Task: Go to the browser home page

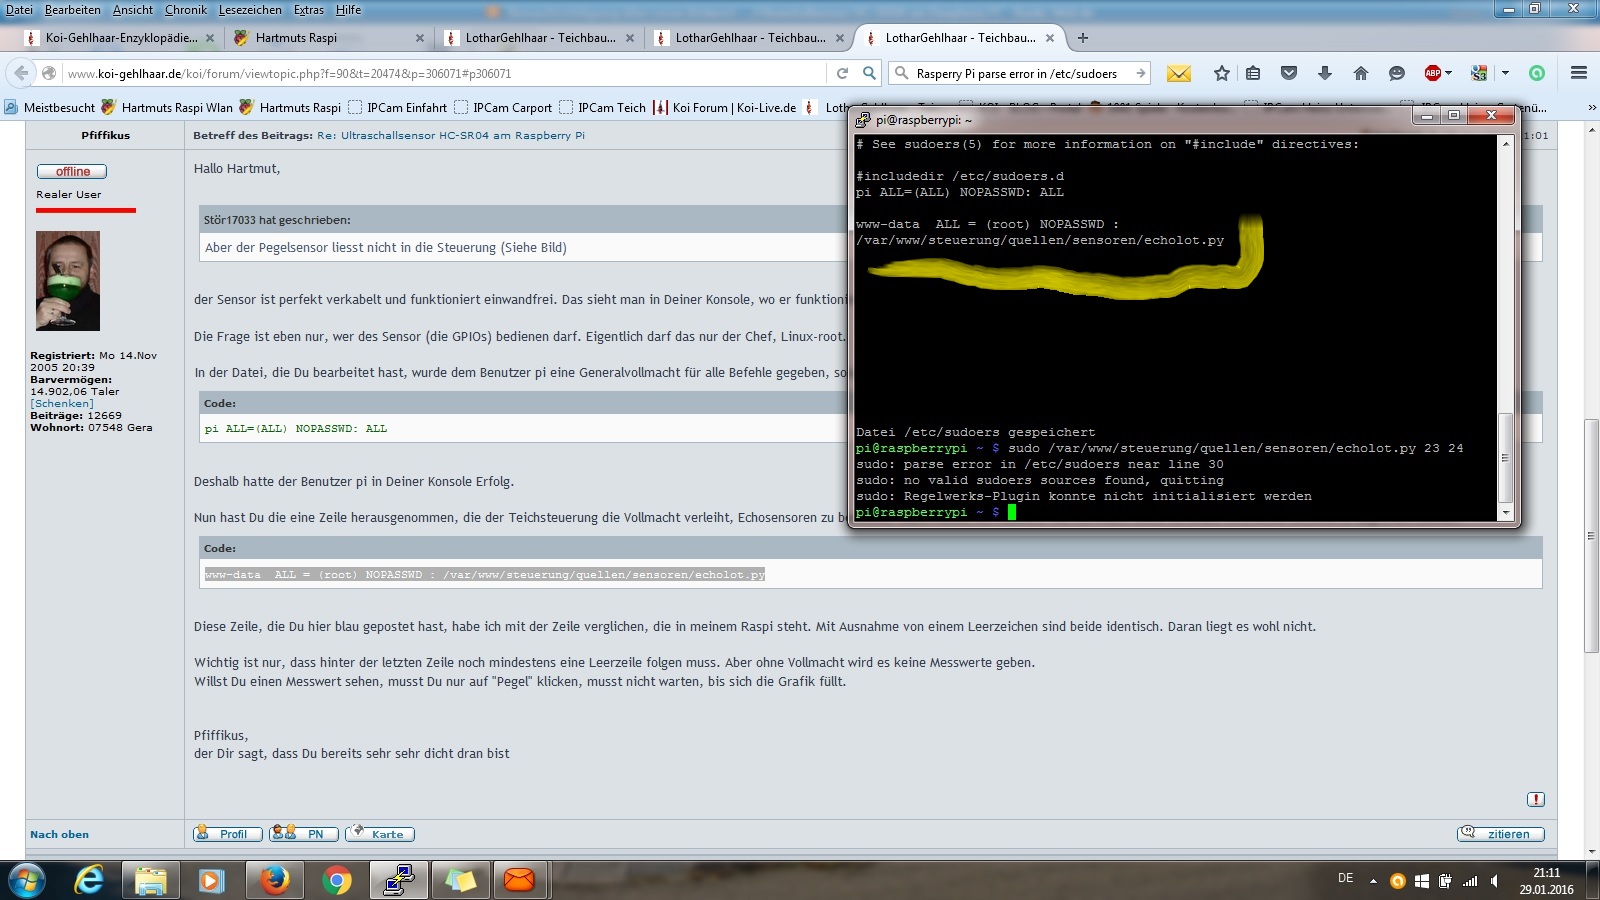Action: pos(1360,73)
